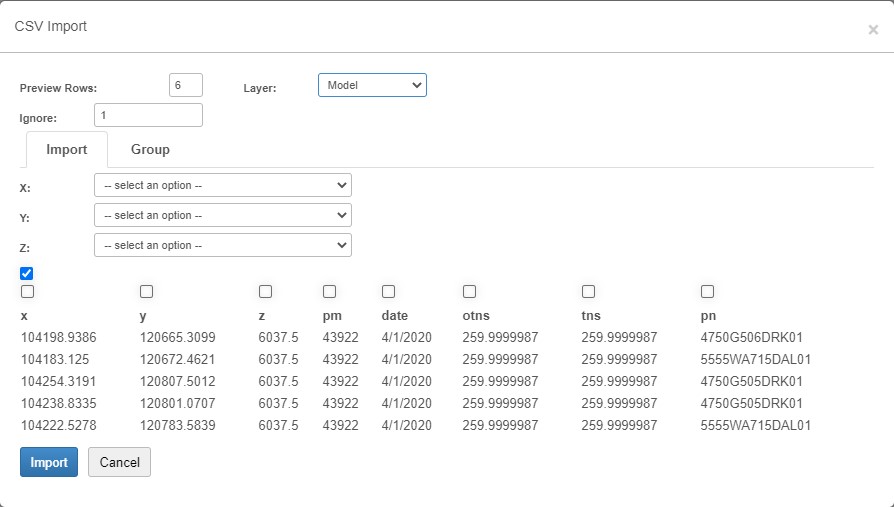Expand the Y column select dropdown

[222, 215]
